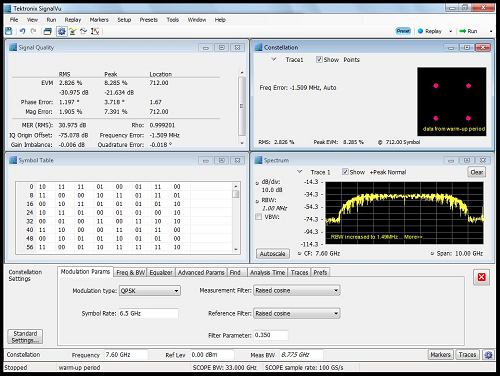Click the EVM RMS value 2.826 %
The width and height of the screenshot is (500, 376).
pos(70,83)
